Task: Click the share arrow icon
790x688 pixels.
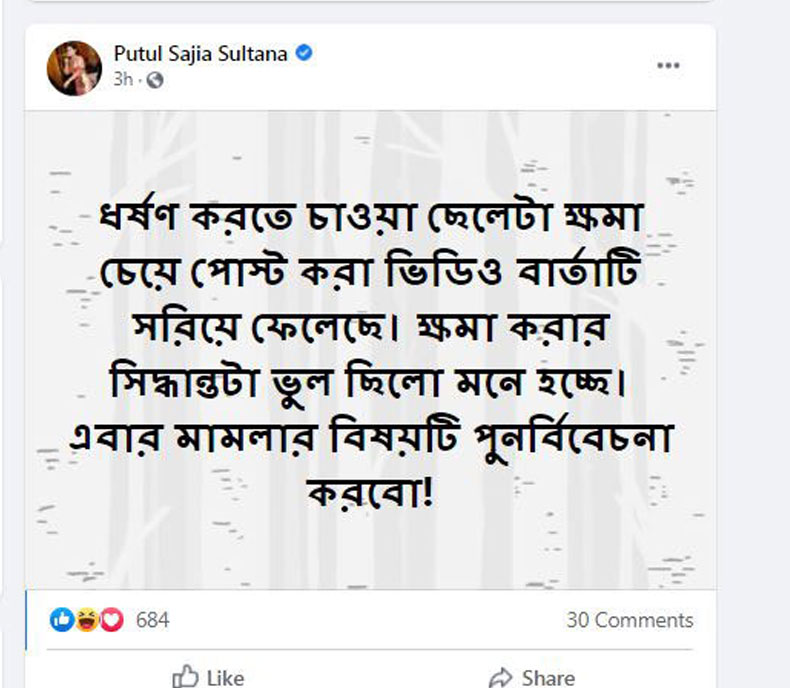Action: click(500, 678)
